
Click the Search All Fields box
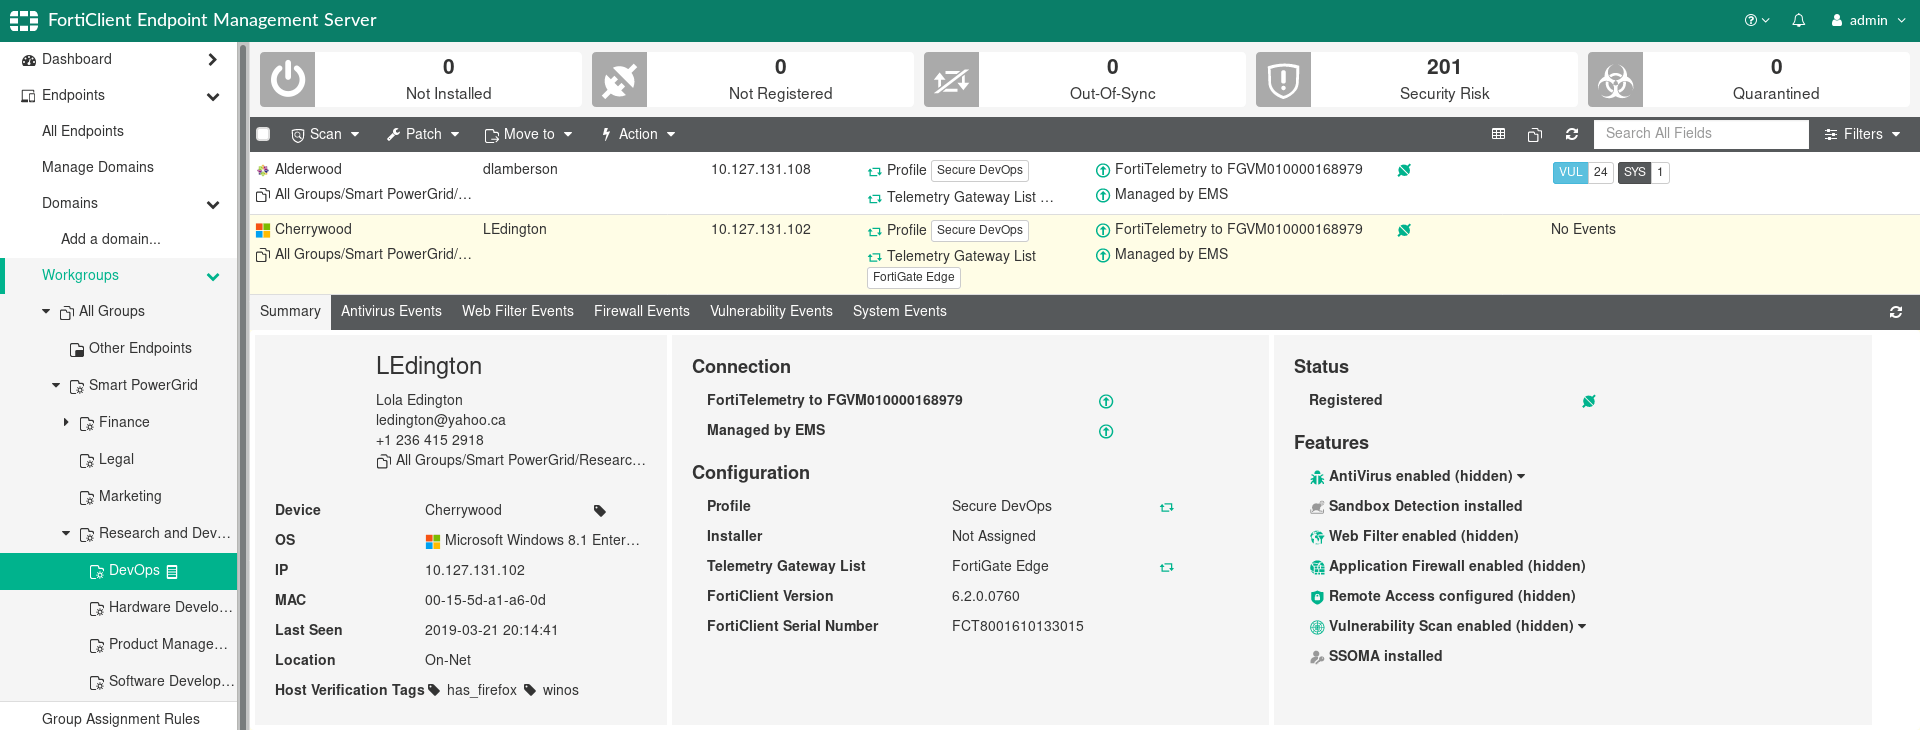coord(1701,134)
